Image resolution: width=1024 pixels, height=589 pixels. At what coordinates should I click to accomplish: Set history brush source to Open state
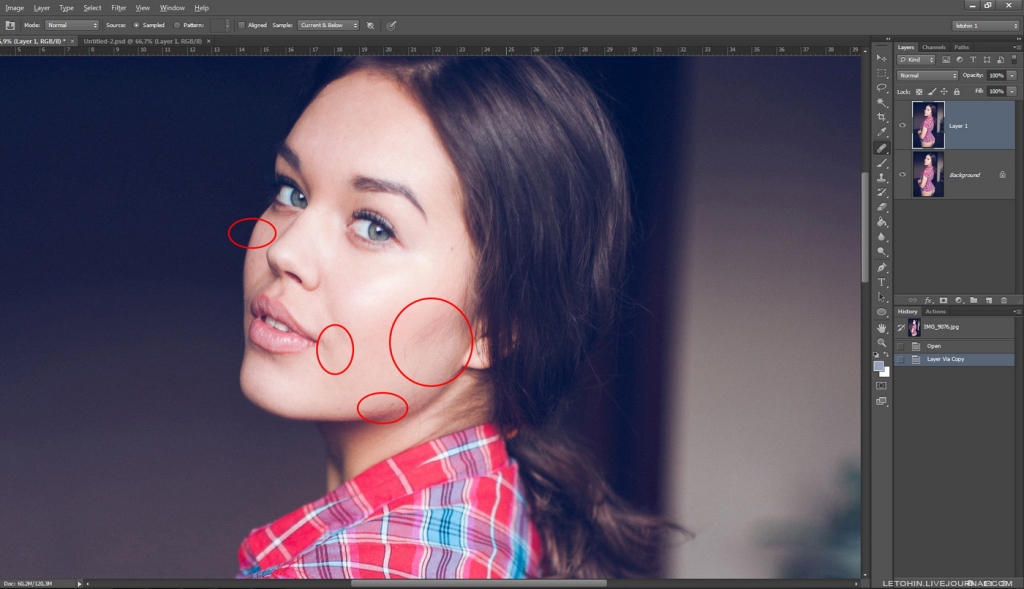pyautogui.click(x=901, y=346)
